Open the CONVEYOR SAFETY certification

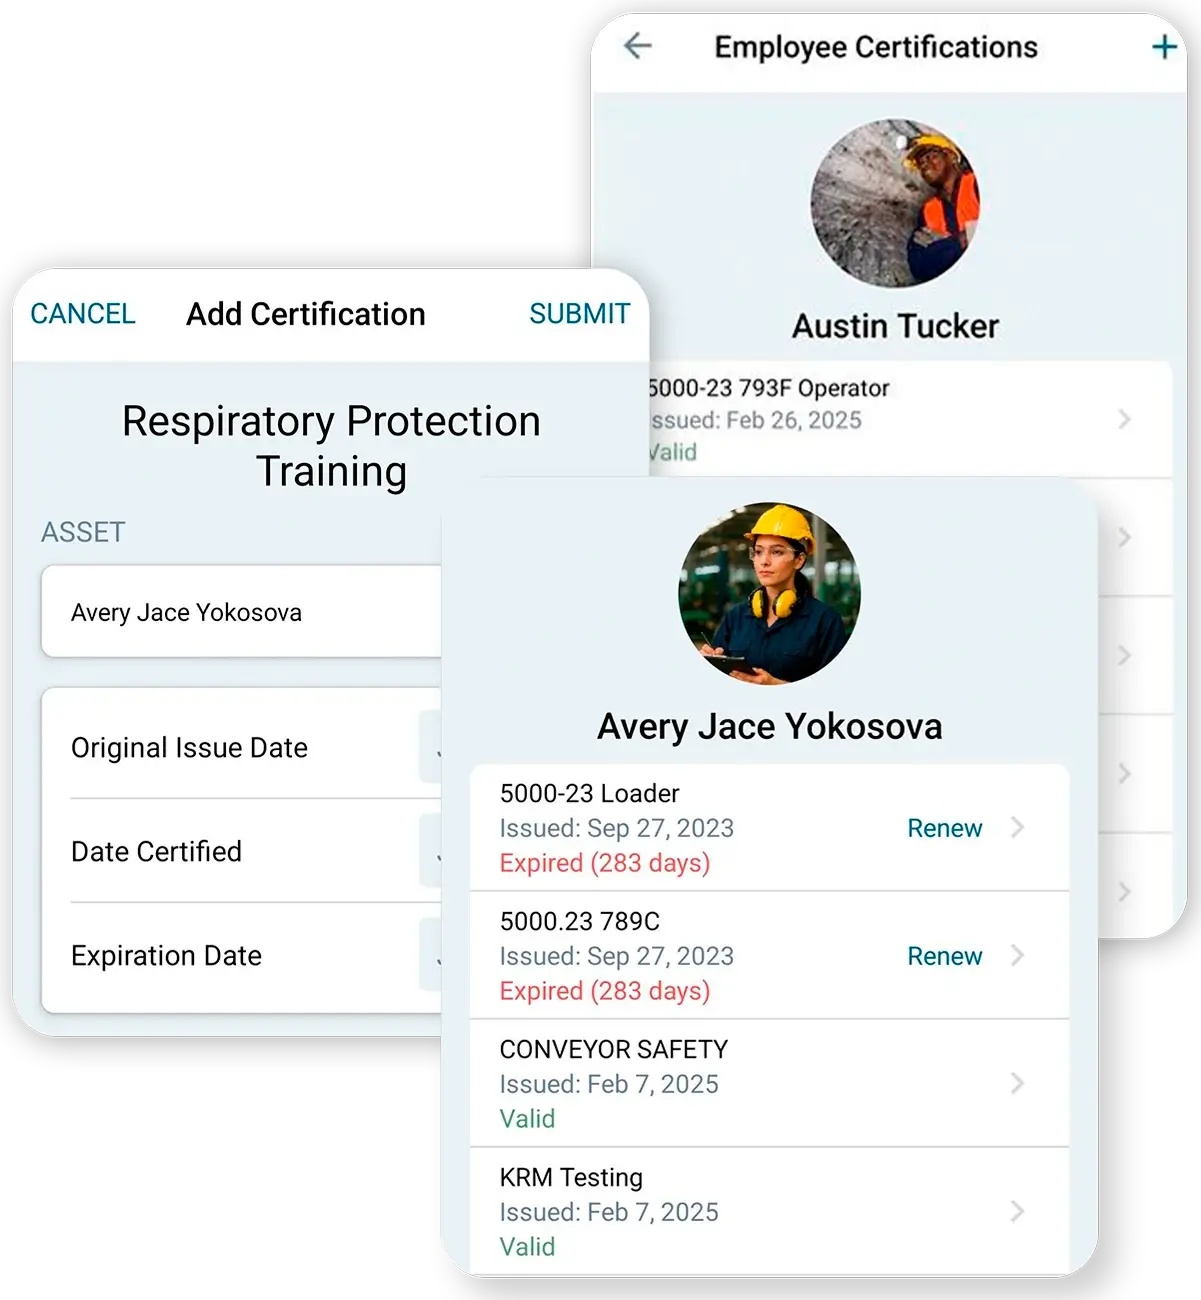[x=769, y=1084]
